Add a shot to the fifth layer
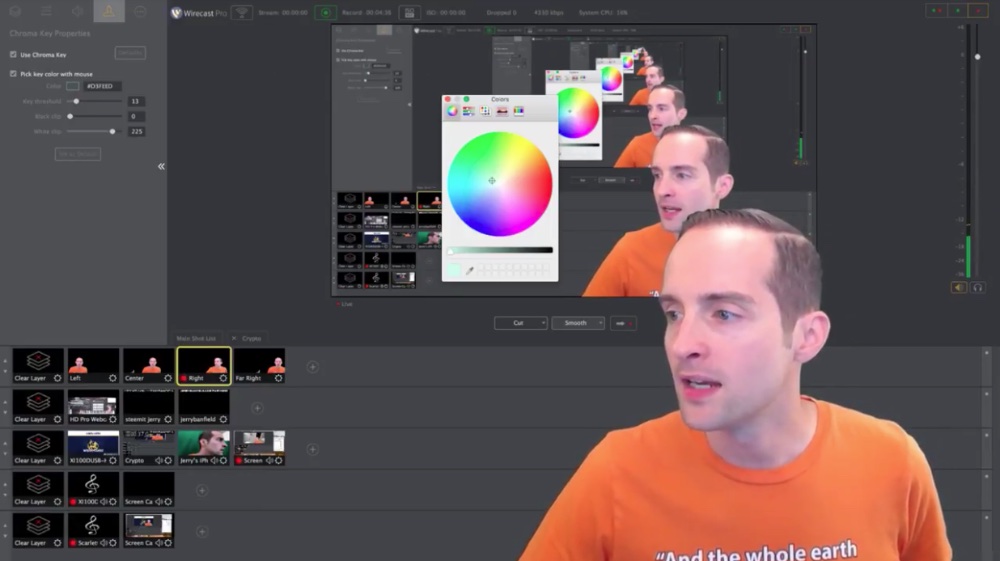 click(x=202, y=532)
